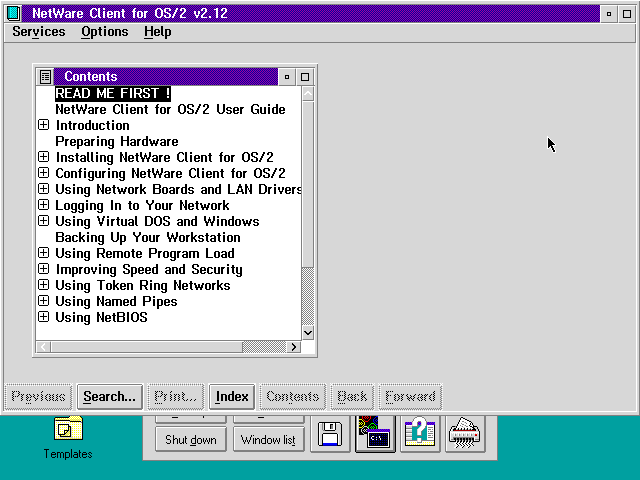The image size is (640, 480).
Task: Select Using Token Ring Networks text
Action: pos(143,285)
